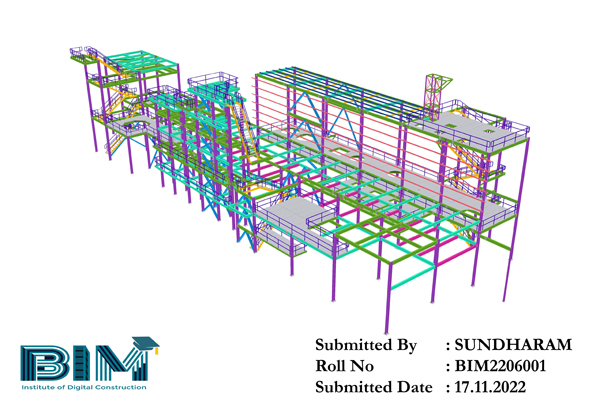The height and width of the screenshot is (420, 600).
Task: Select the name 'SUNDHARAM'
Action: pyautogui.click(x=513, y=345)
